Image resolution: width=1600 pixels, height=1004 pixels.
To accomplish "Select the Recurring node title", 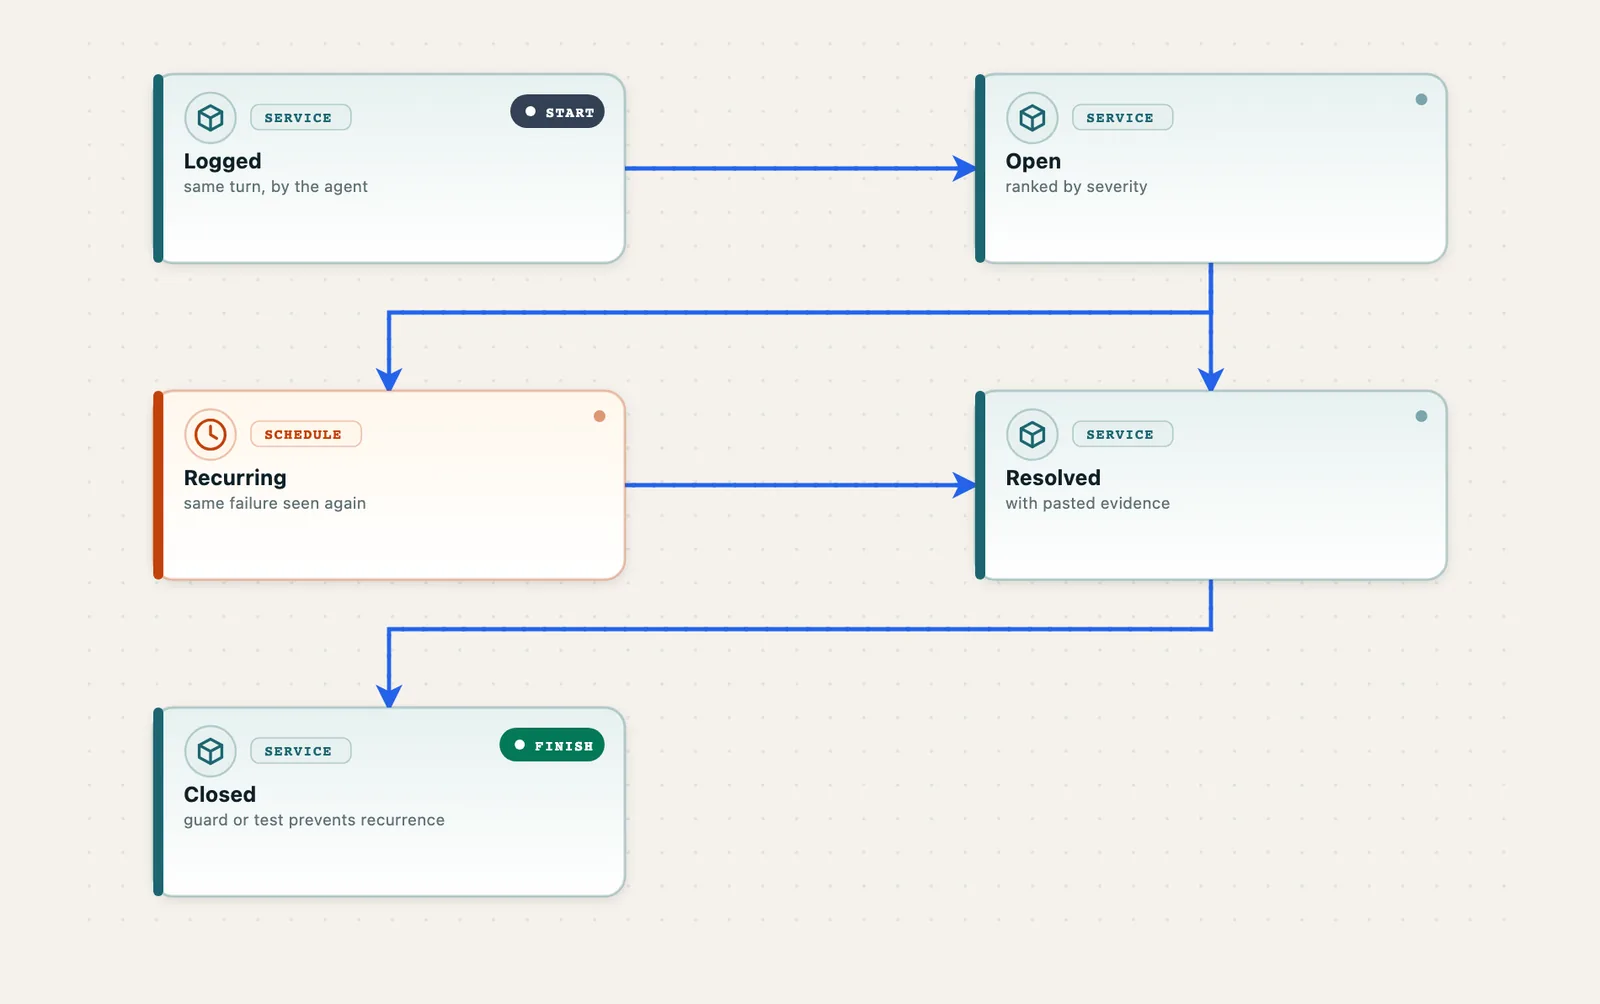I will [x=235, y=478].
